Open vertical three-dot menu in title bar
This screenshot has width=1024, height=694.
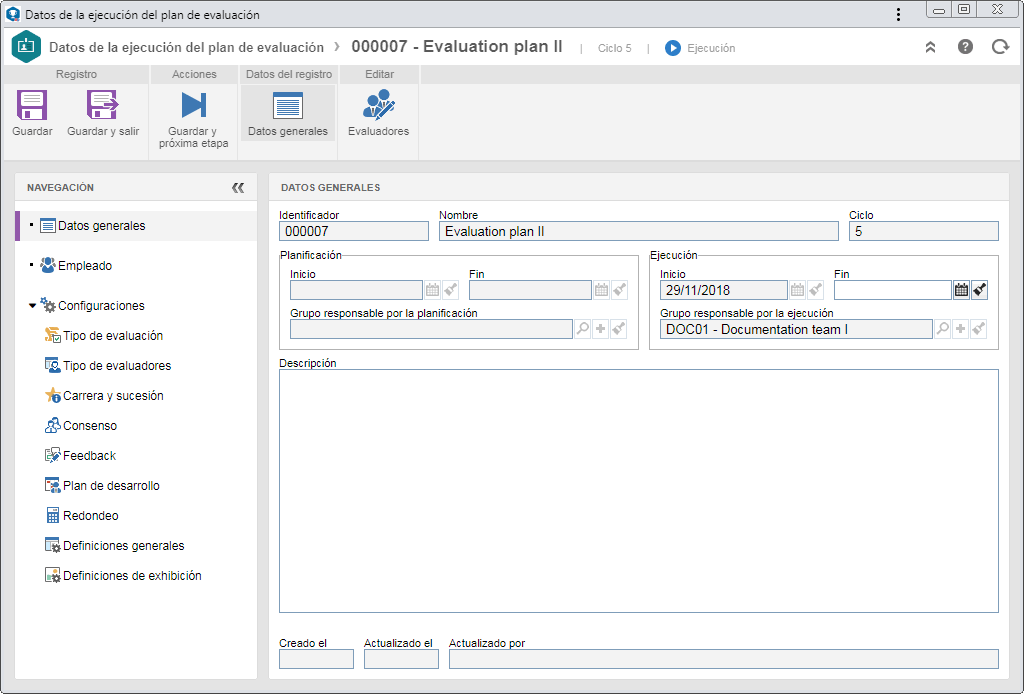coord(899,14)
